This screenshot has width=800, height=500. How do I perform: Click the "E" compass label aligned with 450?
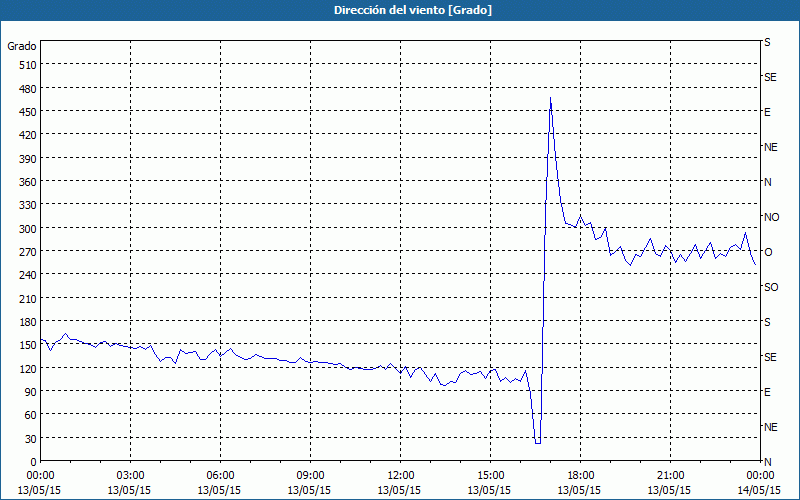point(767,112)
